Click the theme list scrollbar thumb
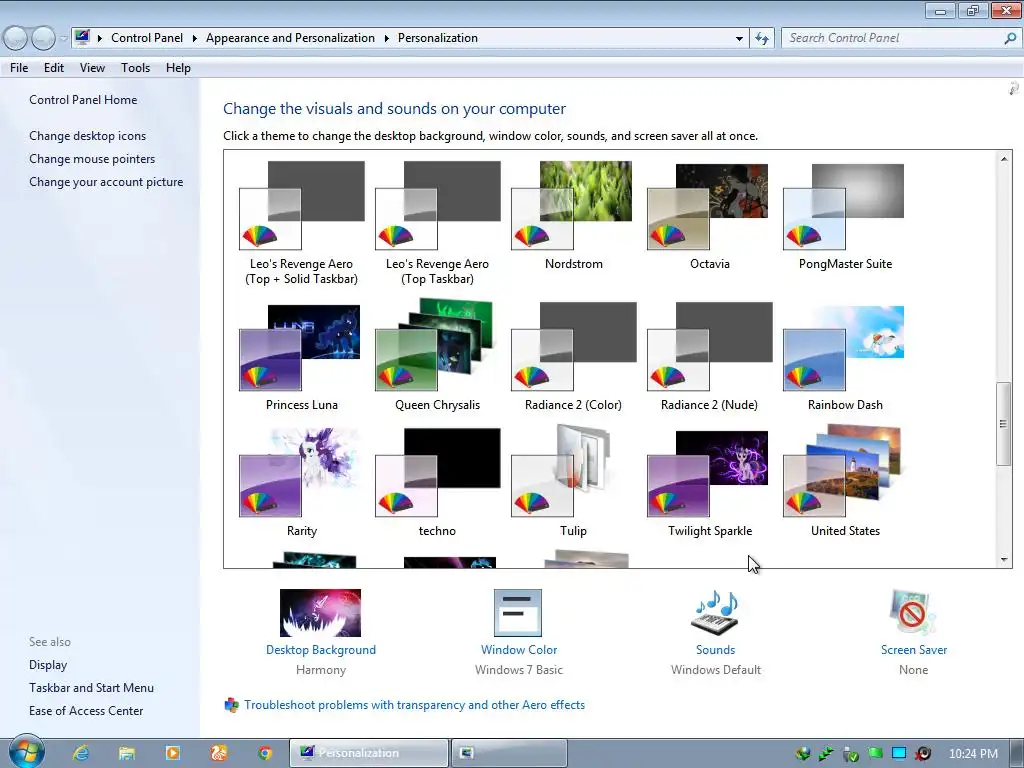 (1004, 424)
